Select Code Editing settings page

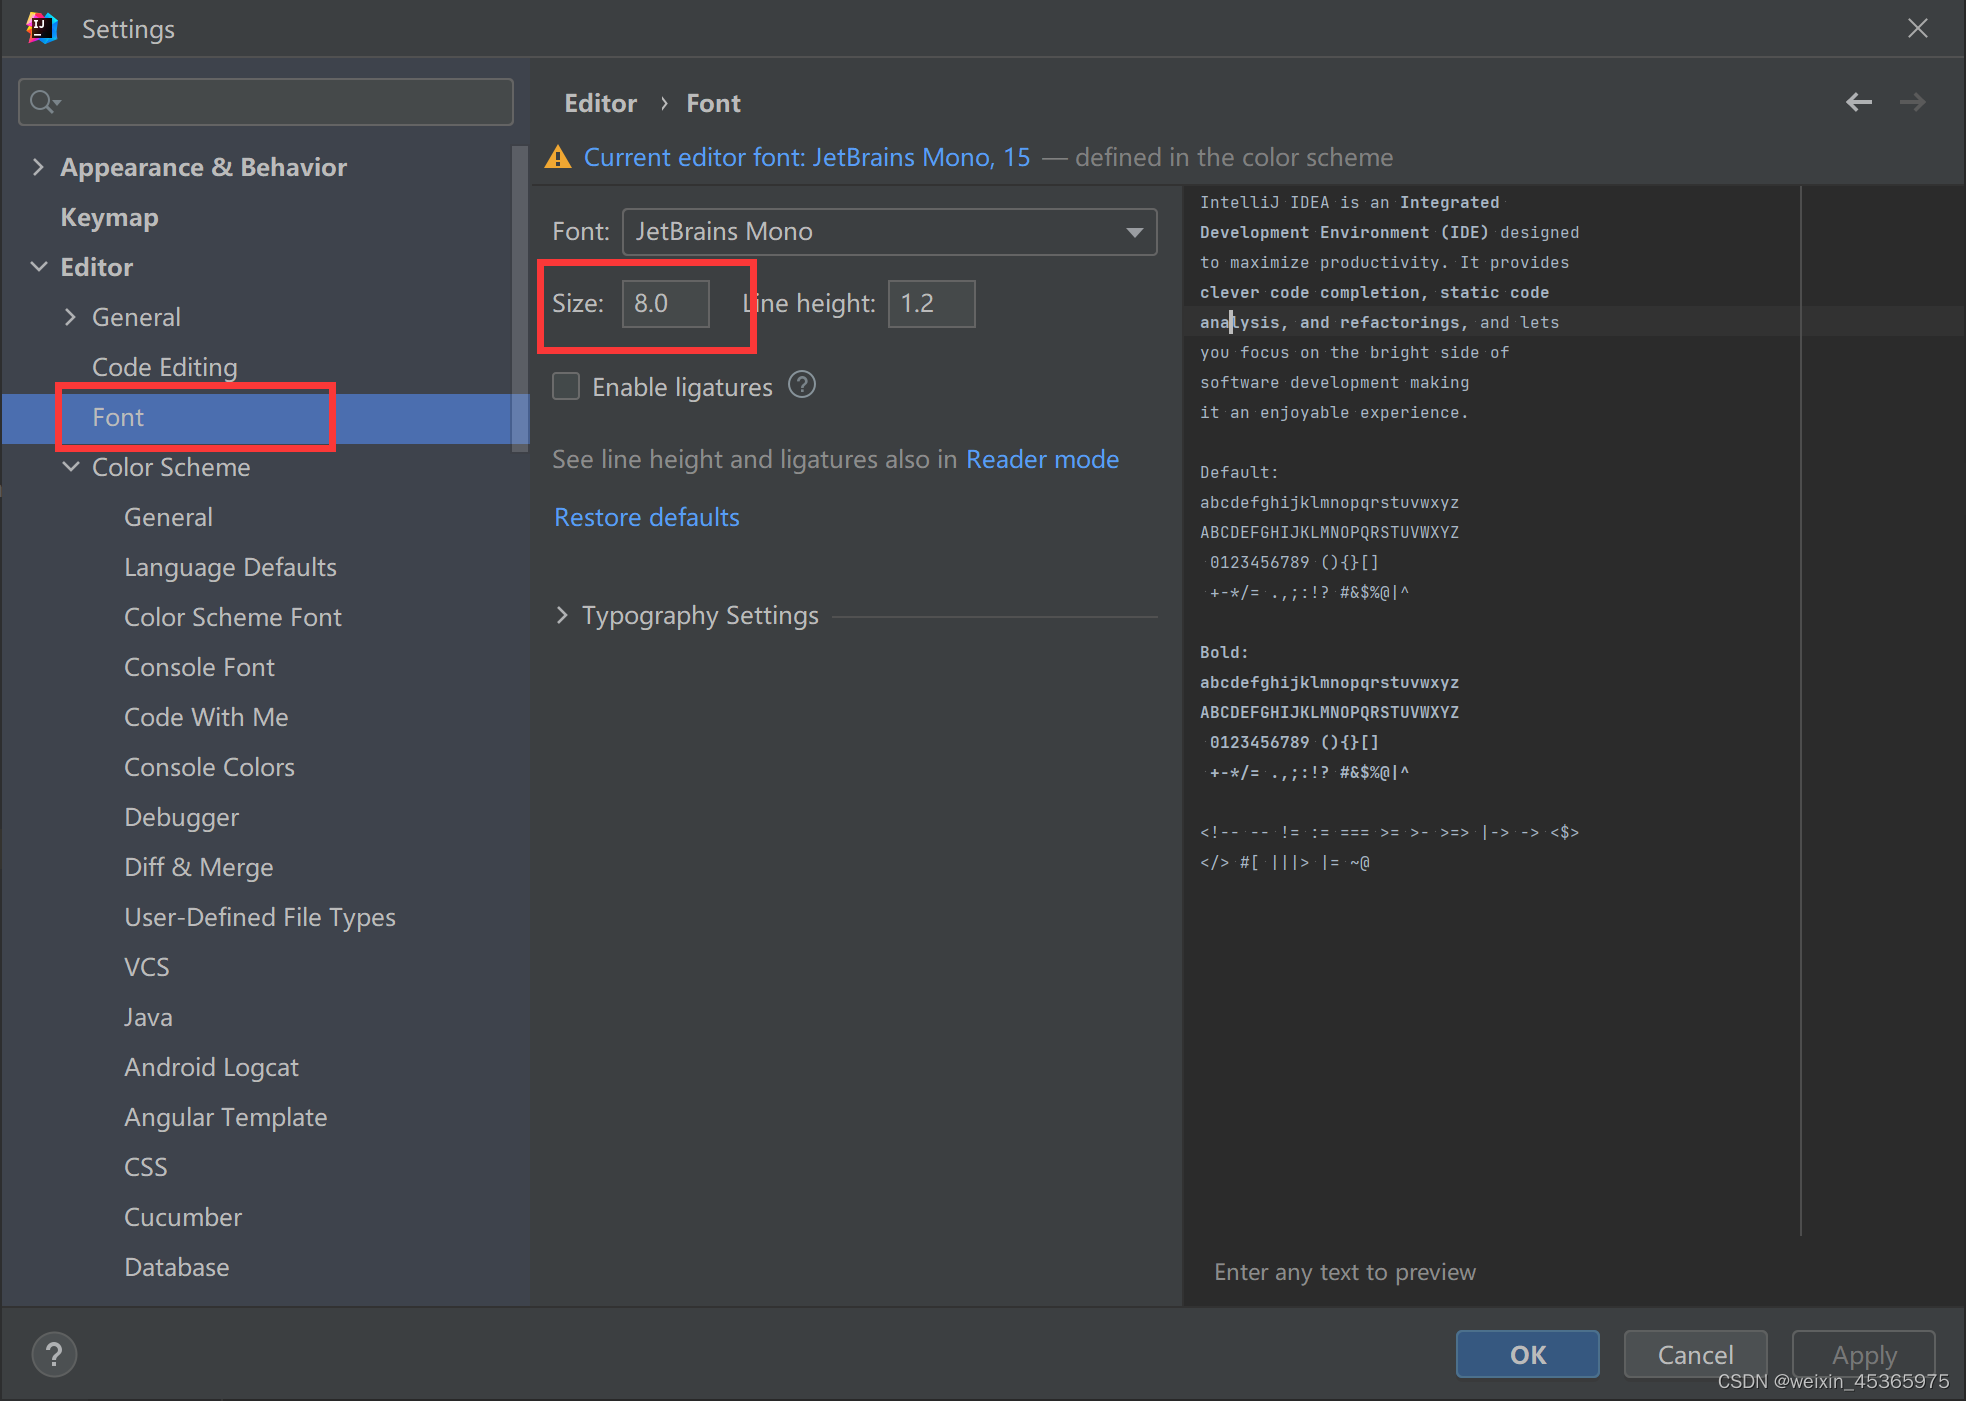[x=165, y=367]
